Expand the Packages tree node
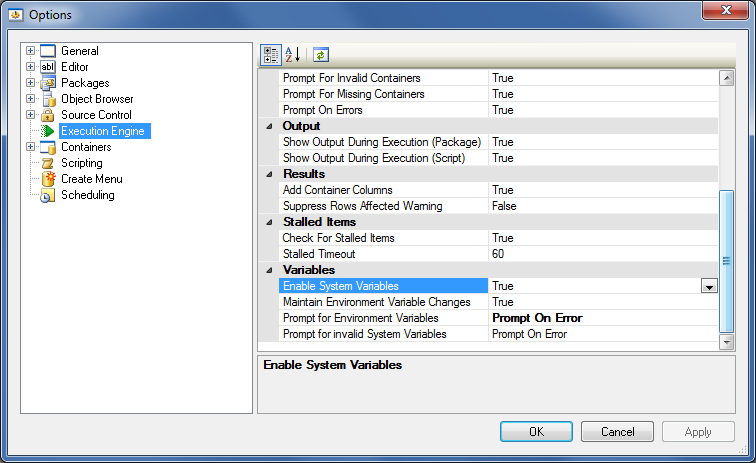 [30, 83]
